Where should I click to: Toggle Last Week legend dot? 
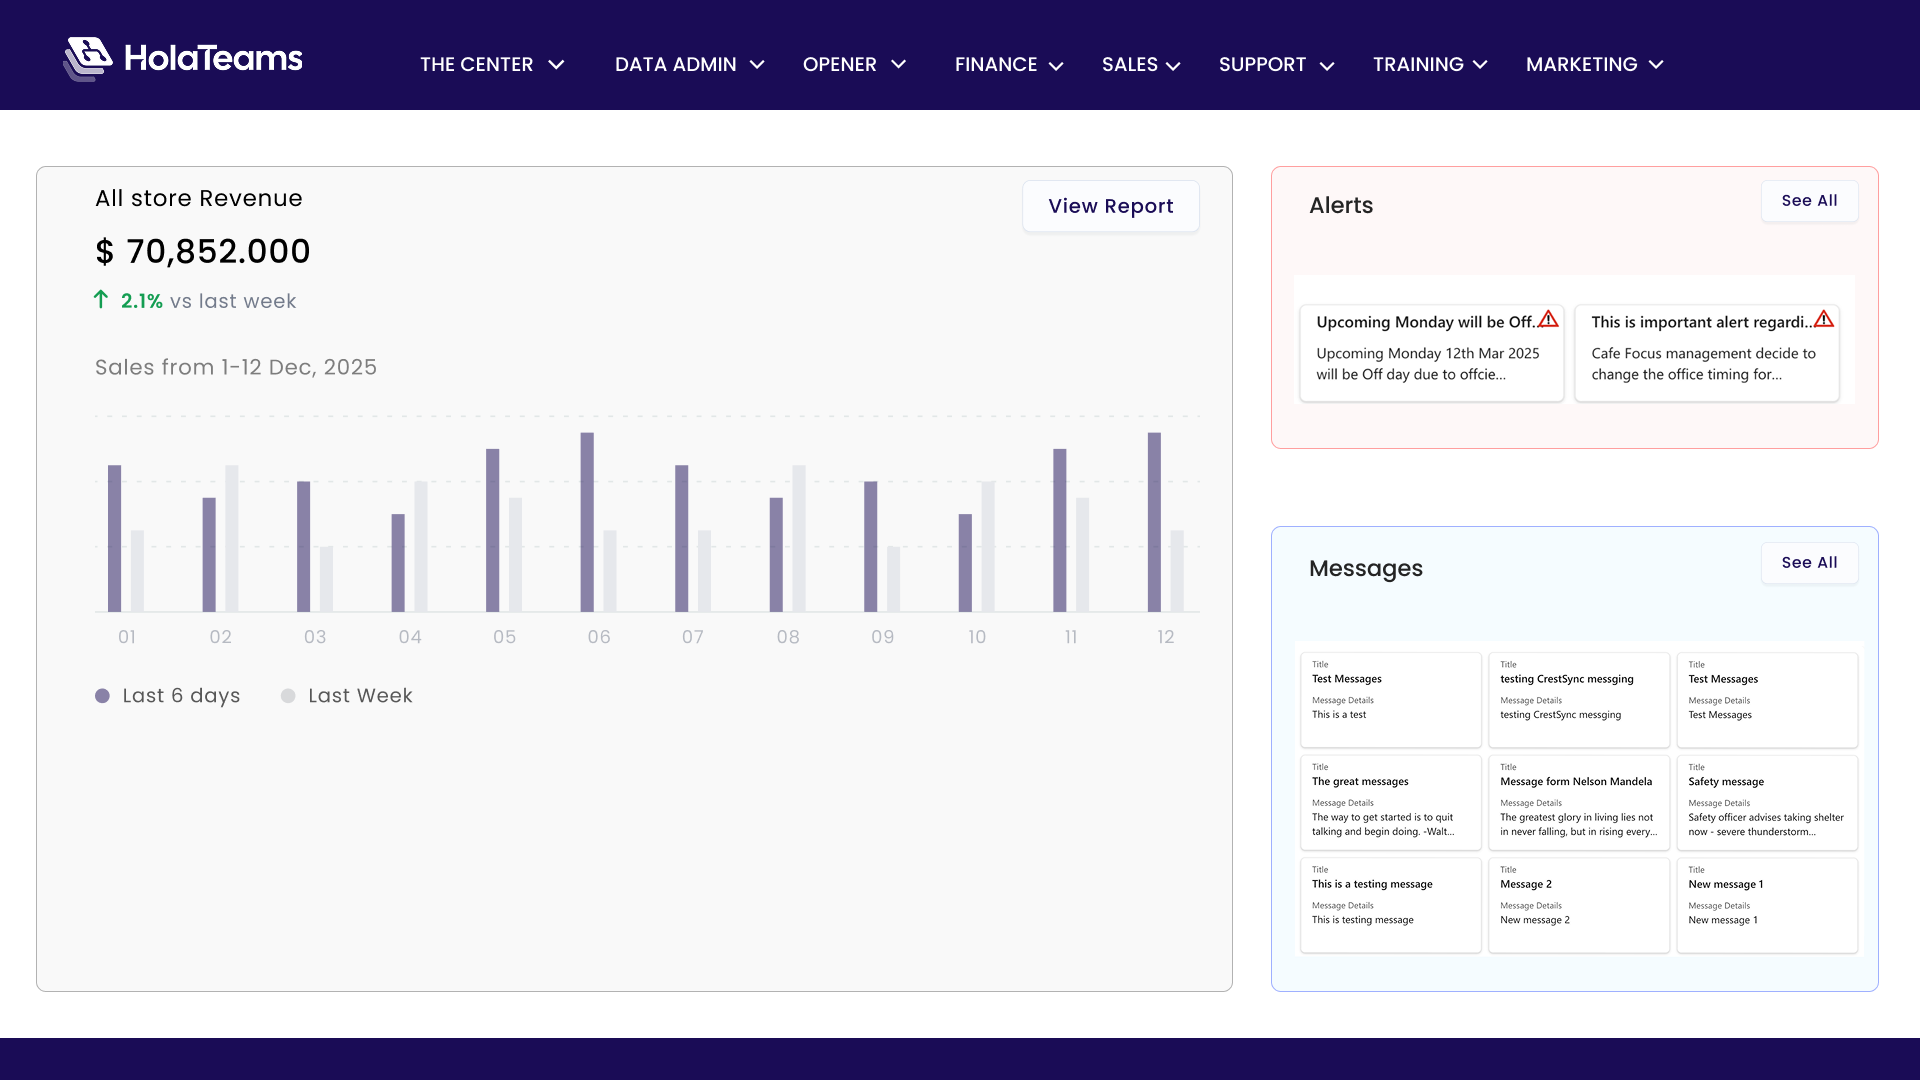(x=288, y=696)
